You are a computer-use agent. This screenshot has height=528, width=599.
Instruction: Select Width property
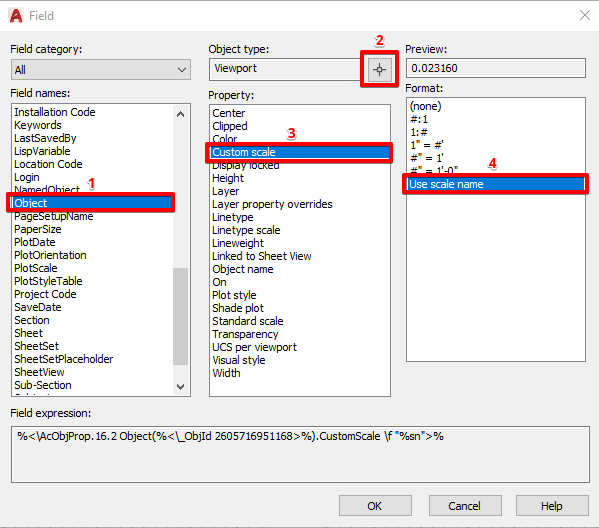point(226,373)
